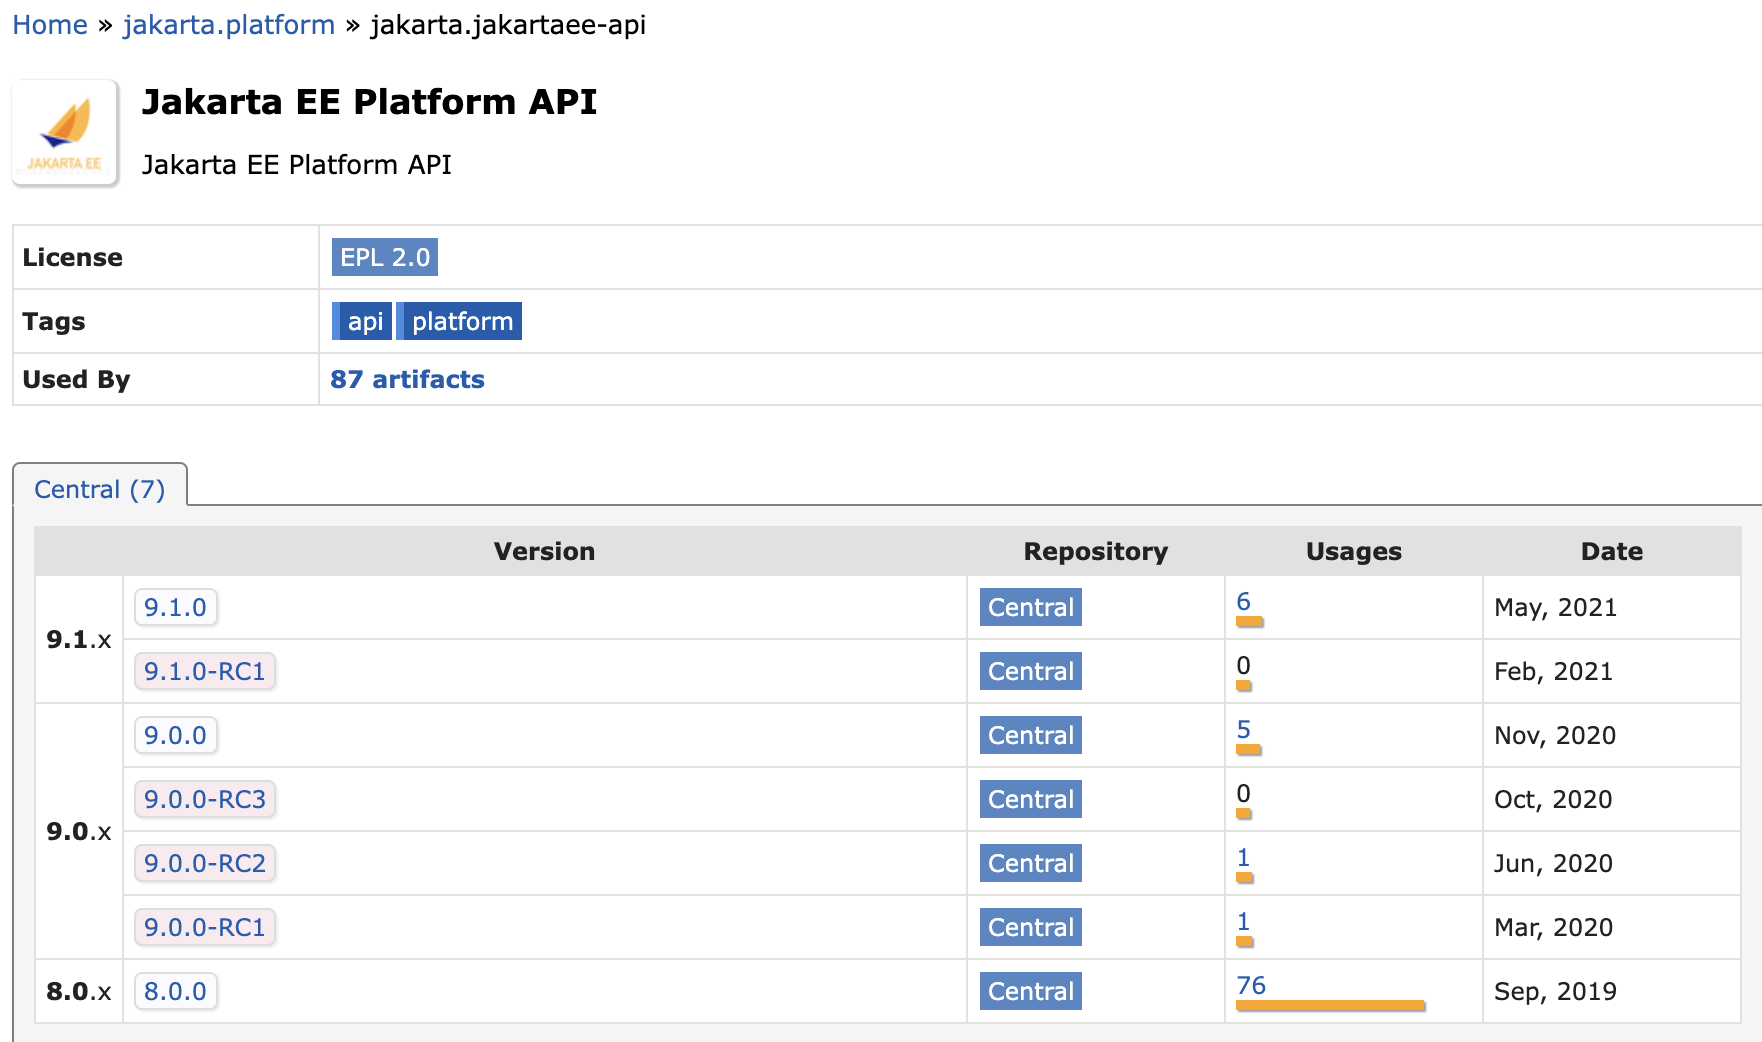Click the EPL 2.0 license badge
Screen dimensions: 1762x1042
385,257
